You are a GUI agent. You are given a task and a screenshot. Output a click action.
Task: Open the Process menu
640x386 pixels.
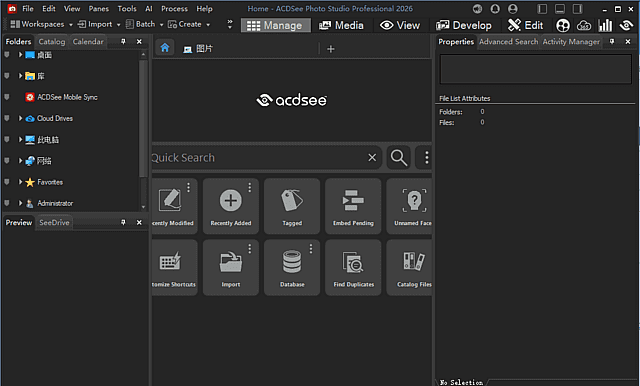click(x=174, y=9)
